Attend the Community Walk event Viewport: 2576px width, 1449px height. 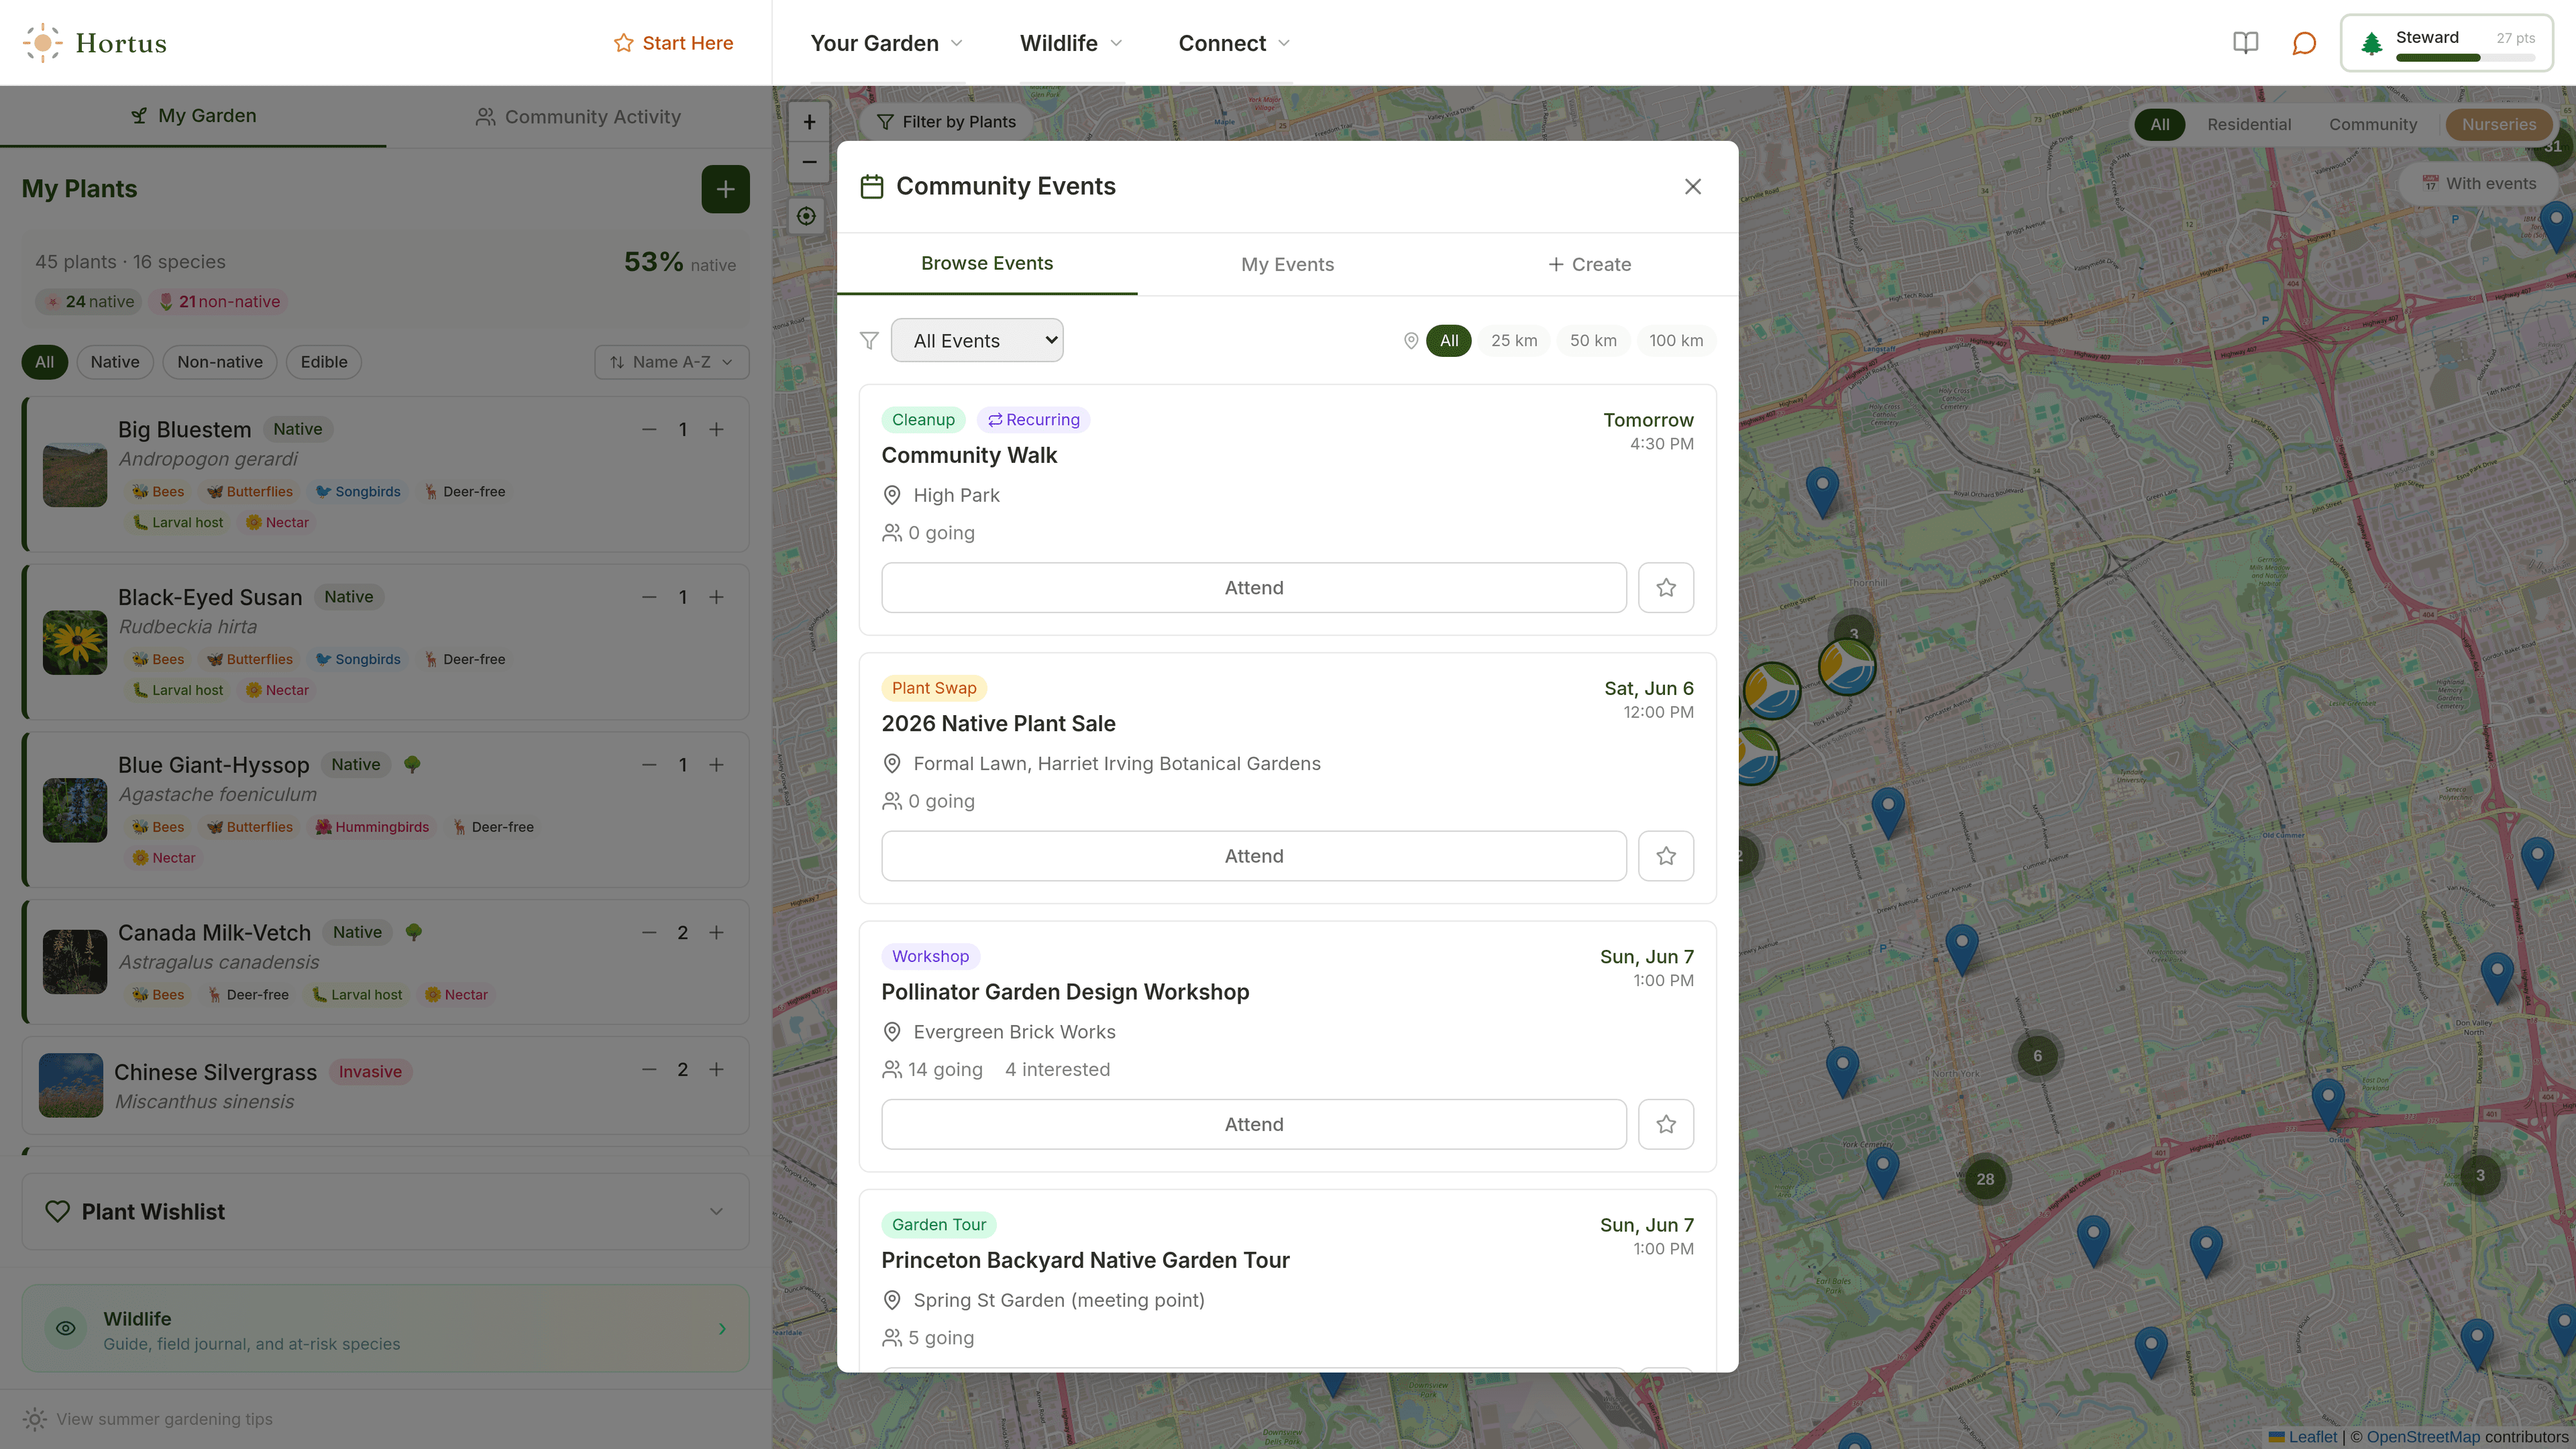(1253, 588)
